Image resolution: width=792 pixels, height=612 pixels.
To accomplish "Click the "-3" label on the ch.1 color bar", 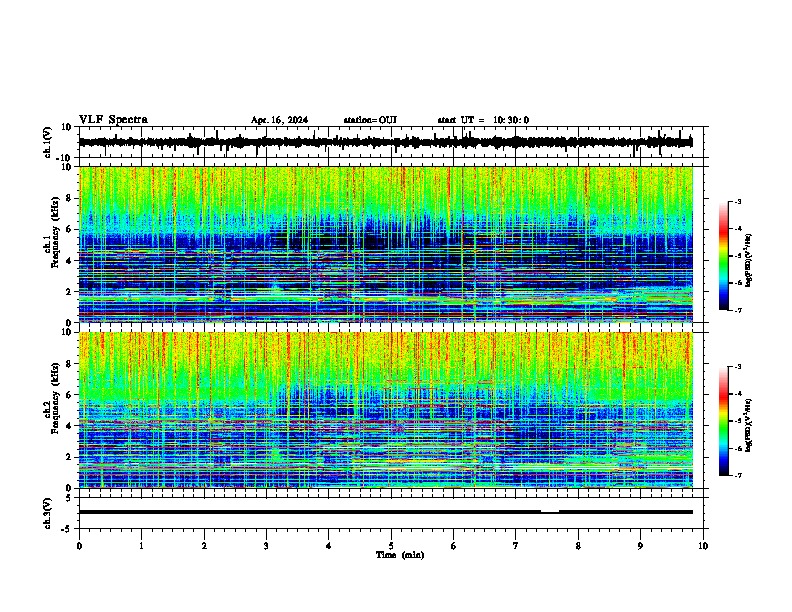I will click(737, 202).
